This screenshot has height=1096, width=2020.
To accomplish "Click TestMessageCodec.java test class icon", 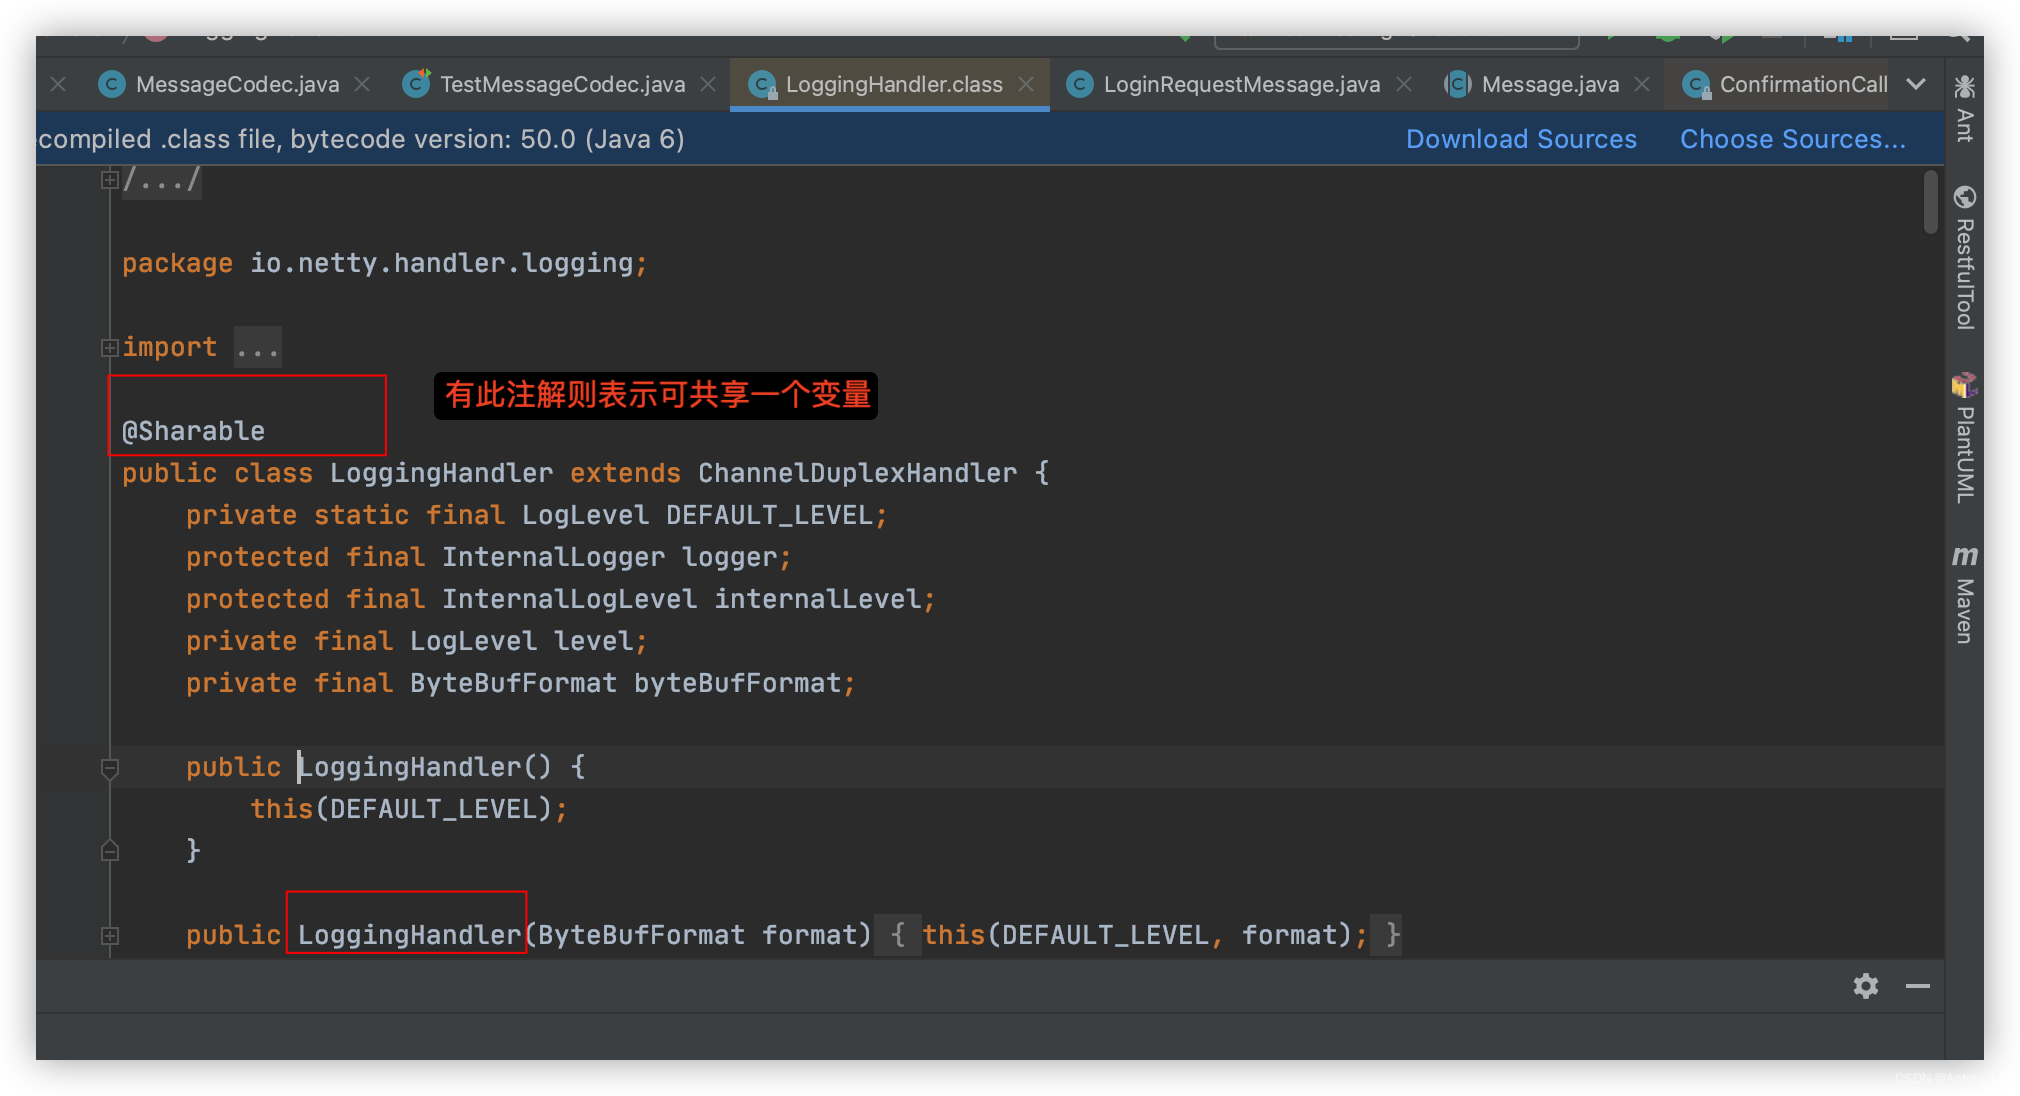I will (x=417, y=84).
